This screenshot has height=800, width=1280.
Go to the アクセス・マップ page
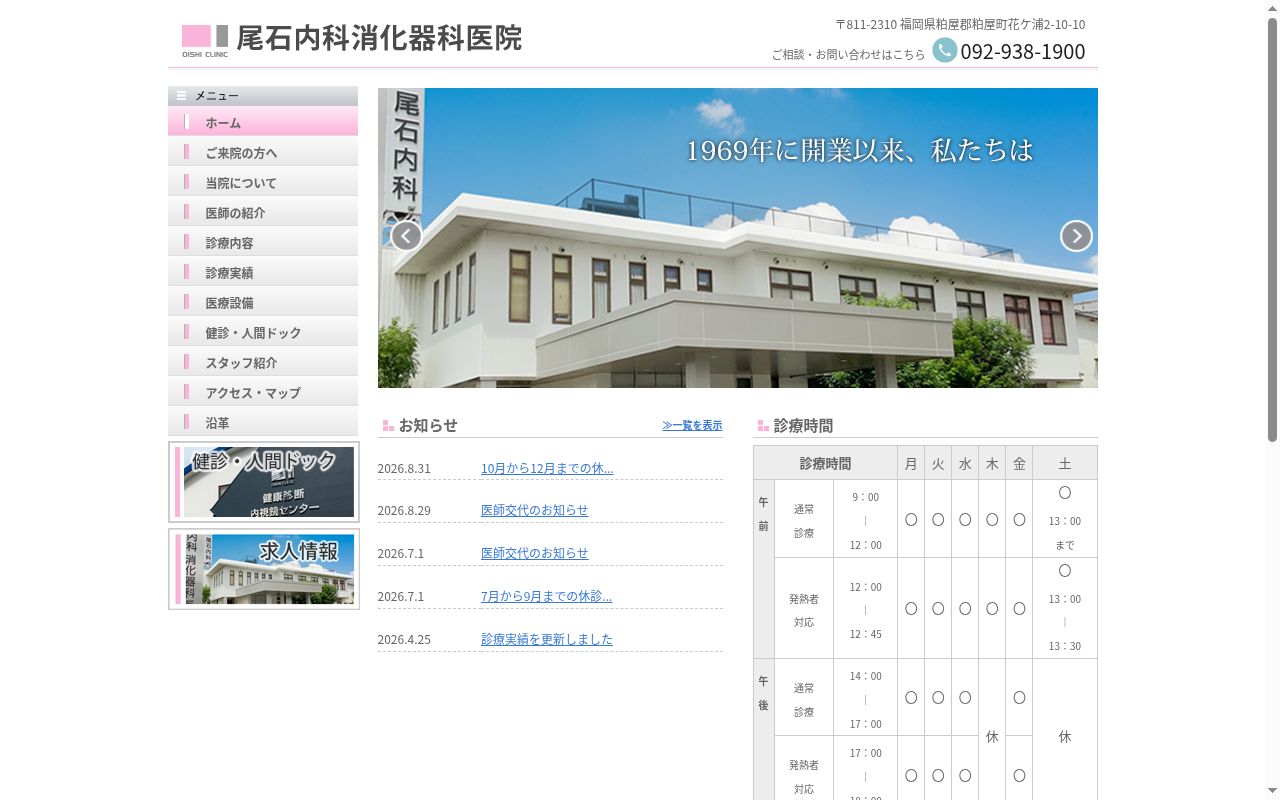tap(263, 392)
